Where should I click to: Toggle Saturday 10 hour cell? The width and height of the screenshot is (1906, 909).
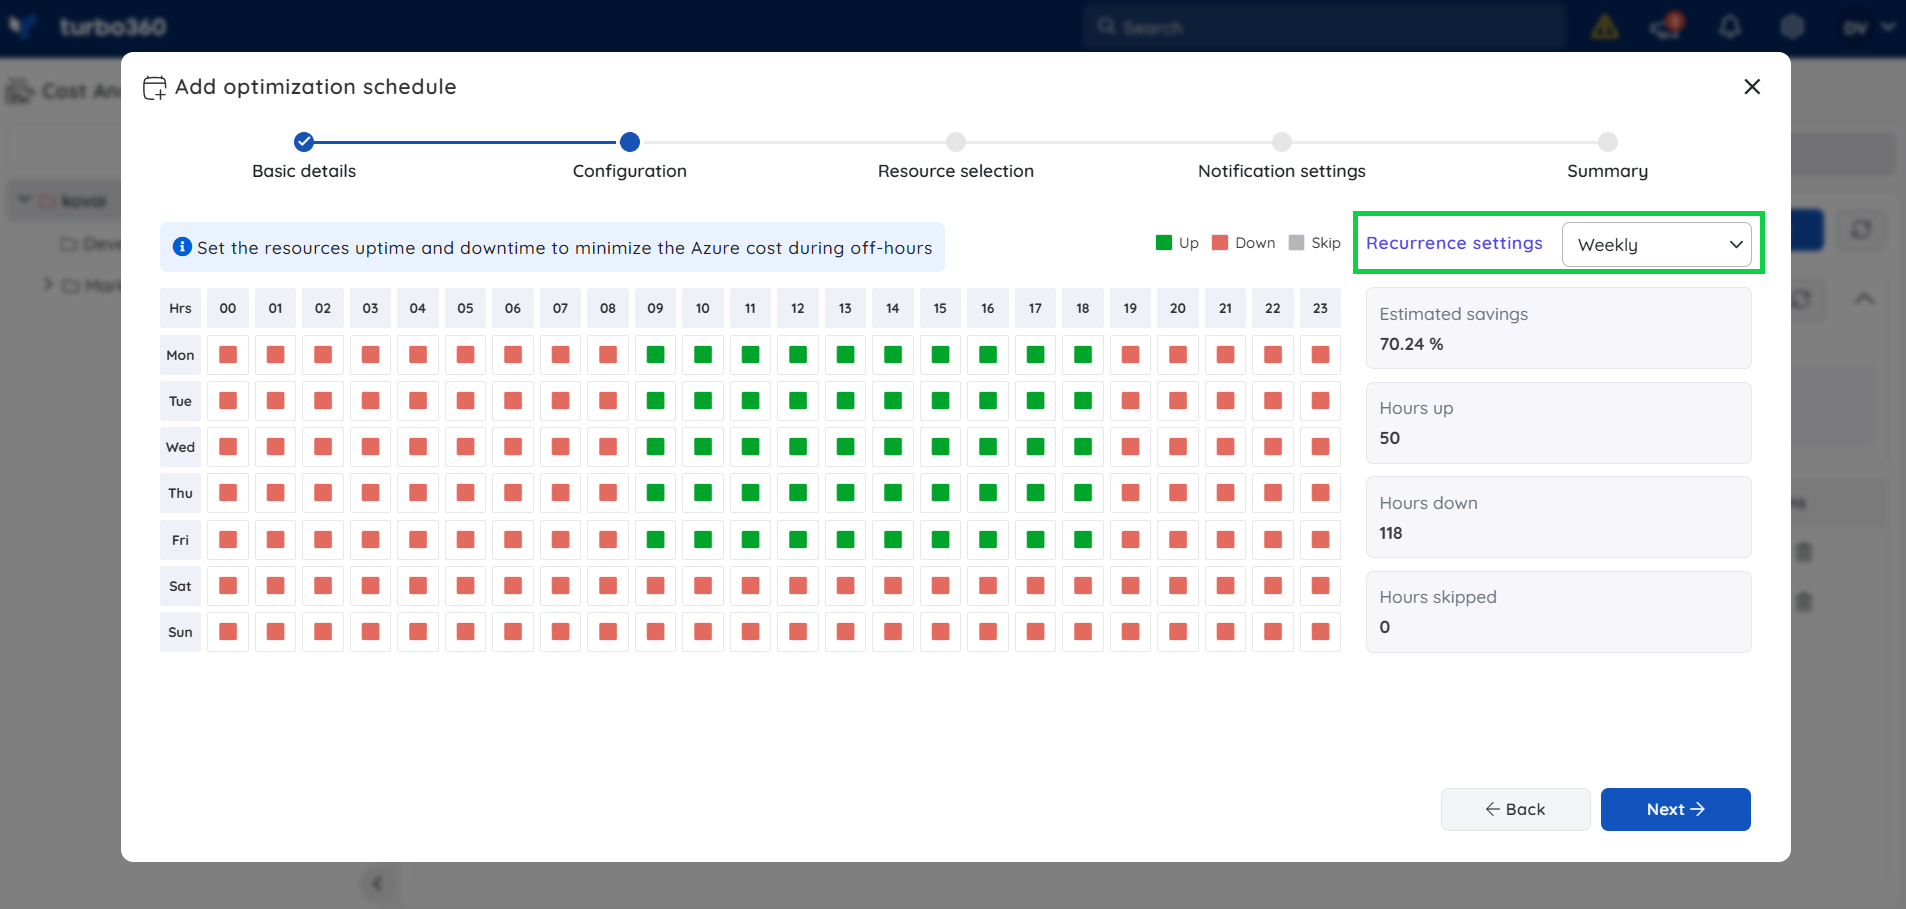coord(703,586)
